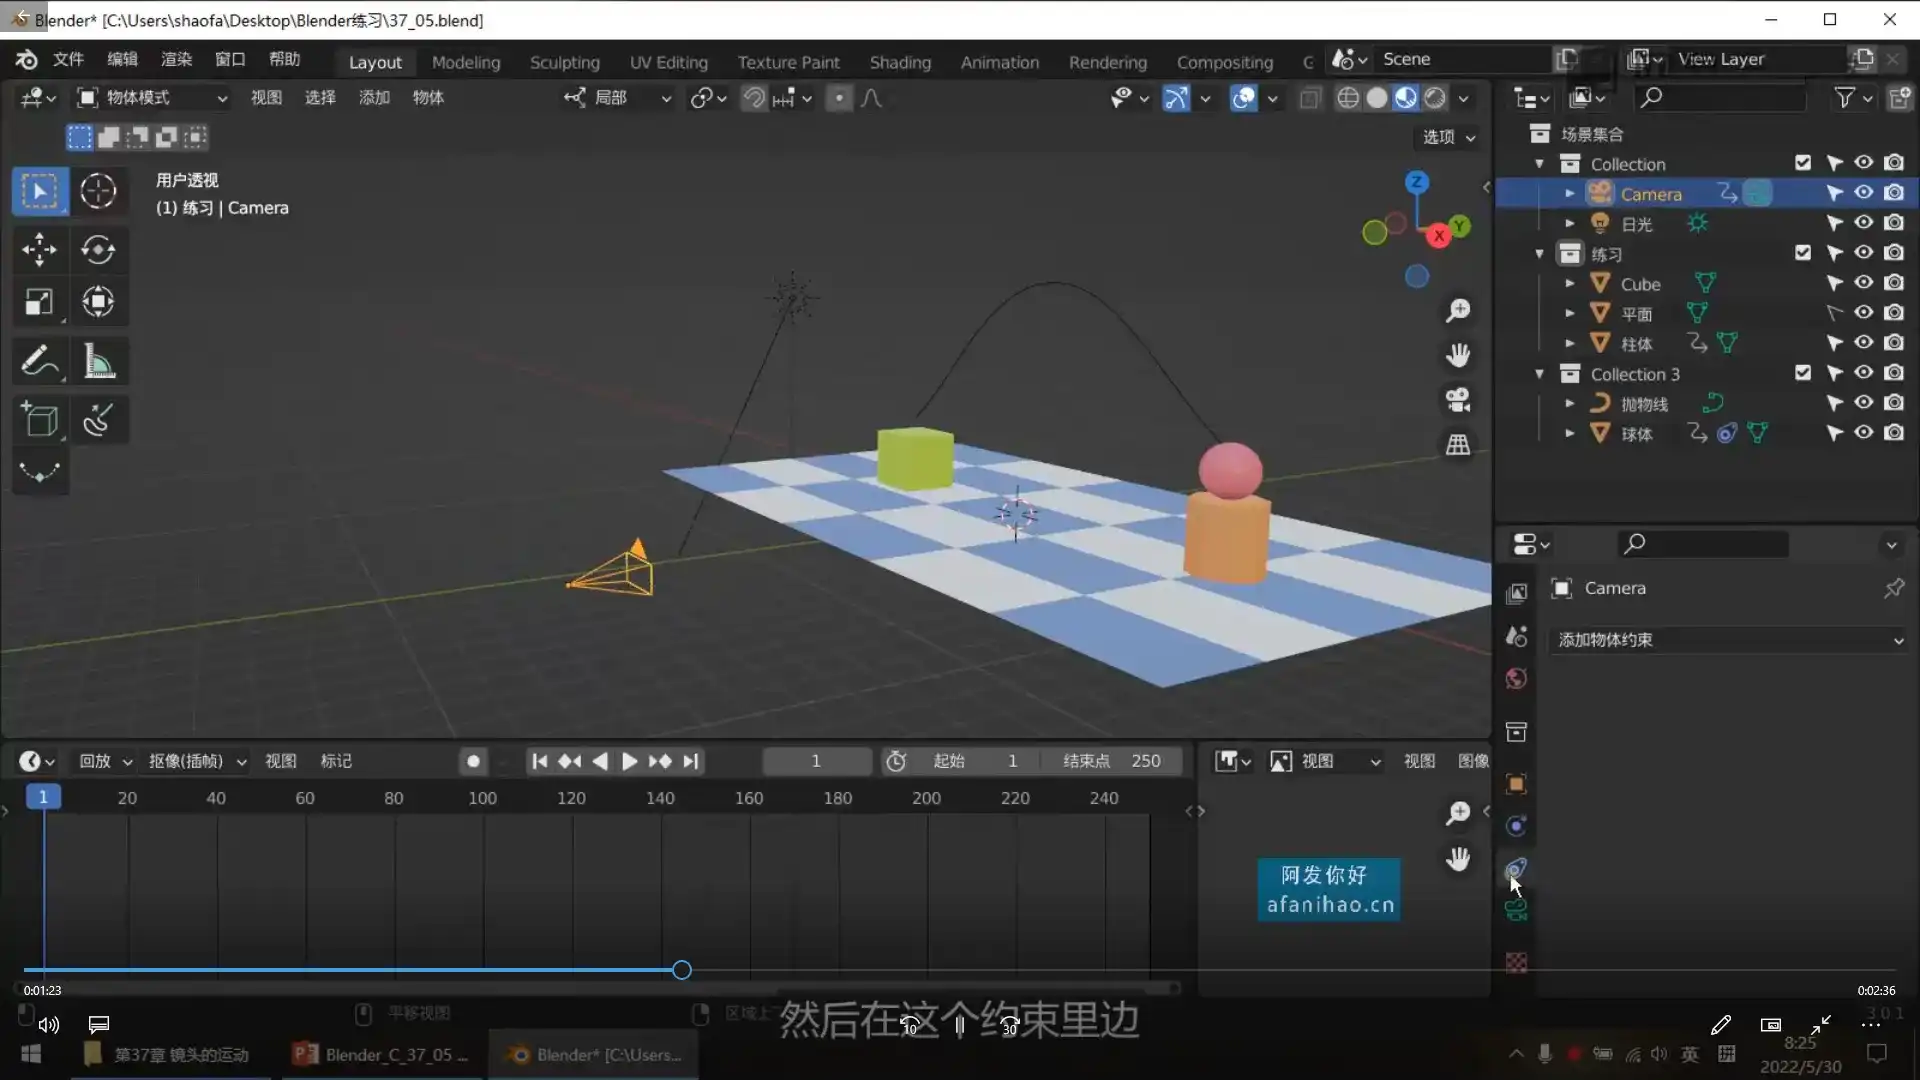Select the Rotate tool
This screenshot has height=1080, width=1920.
[98, 250]
